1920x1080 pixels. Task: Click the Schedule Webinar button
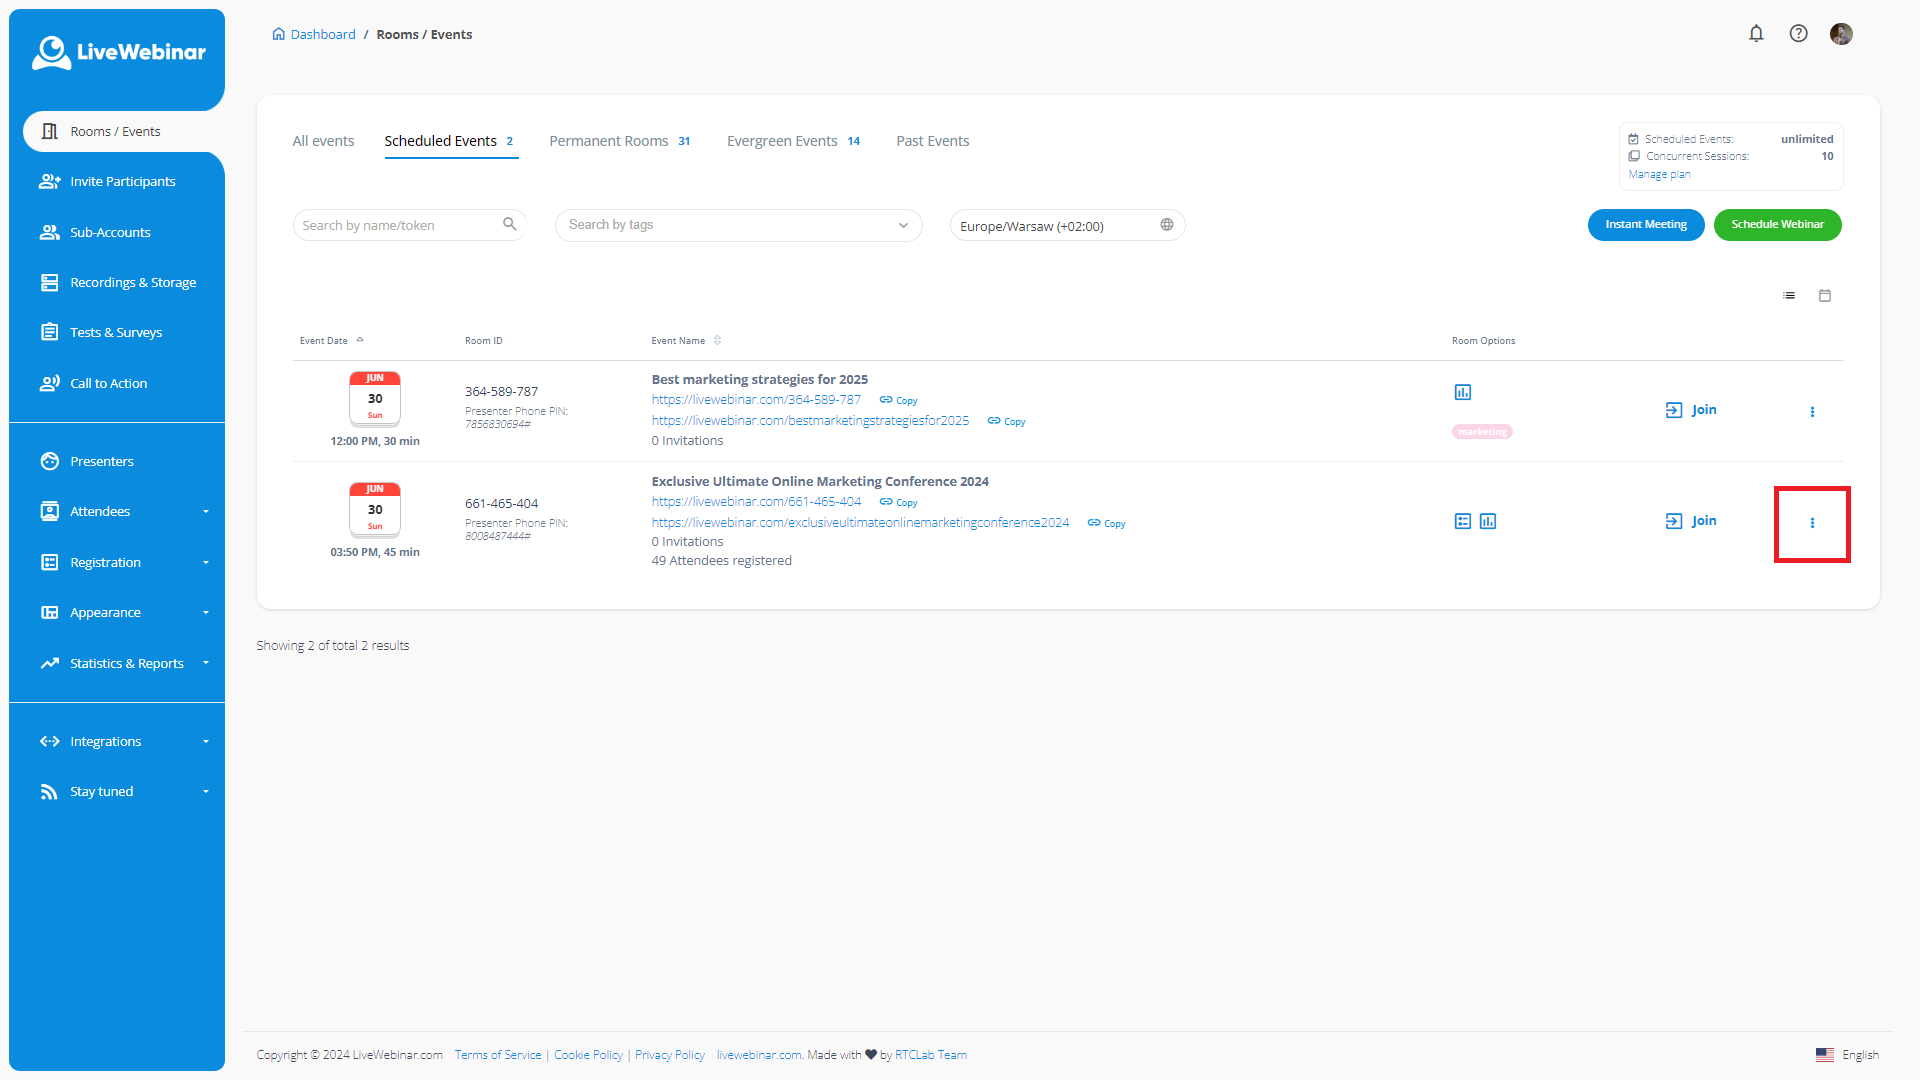[x=1777, y=225]
